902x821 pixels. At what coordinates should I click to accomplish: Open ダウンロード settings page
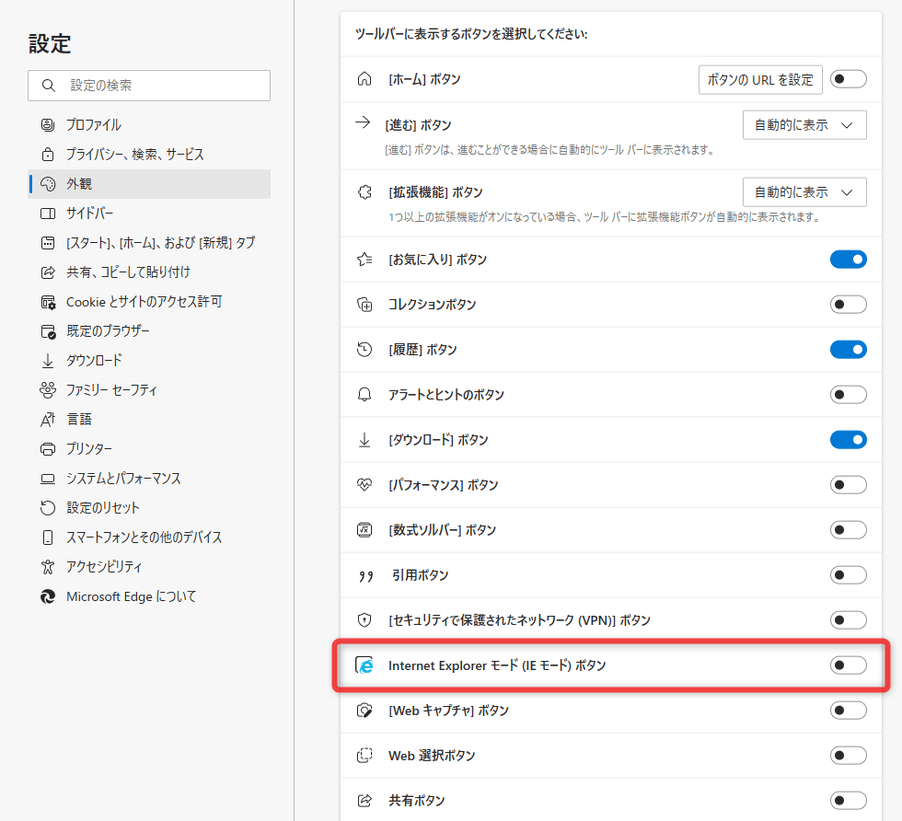pos(149,361)
